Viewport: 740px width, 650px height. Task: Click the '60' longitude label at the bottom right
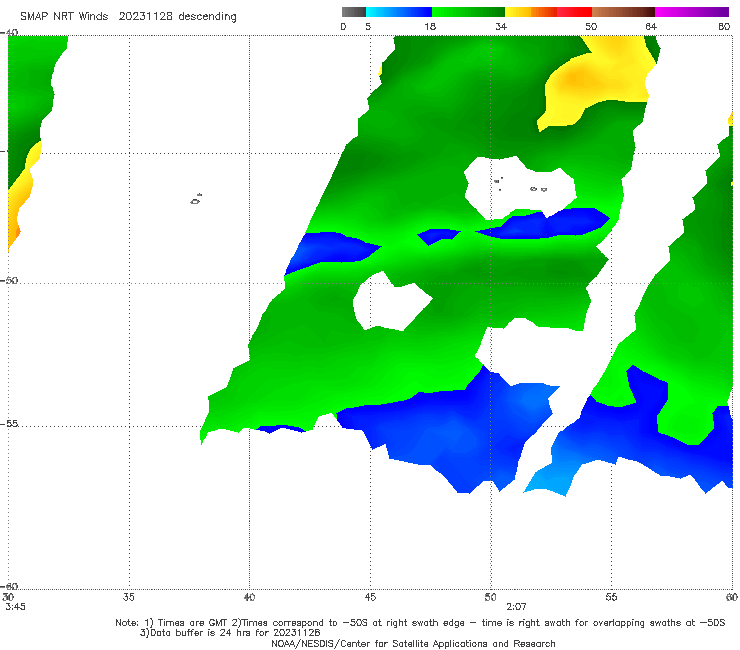point(732,597)
